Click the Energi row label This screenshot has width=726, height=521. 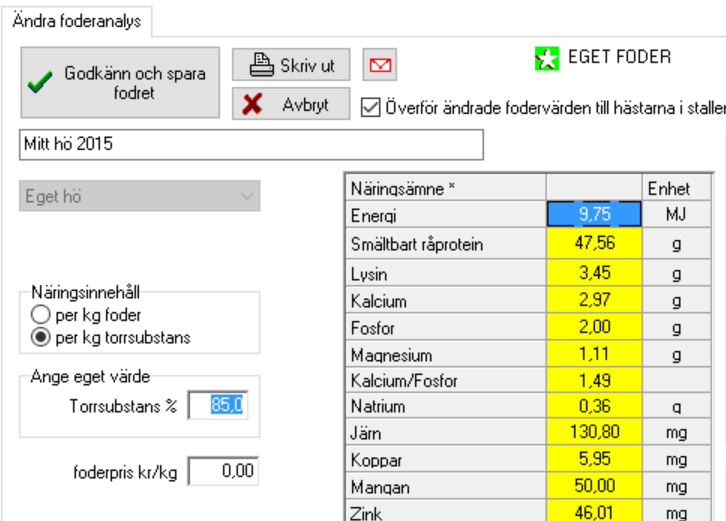(446, 214)
